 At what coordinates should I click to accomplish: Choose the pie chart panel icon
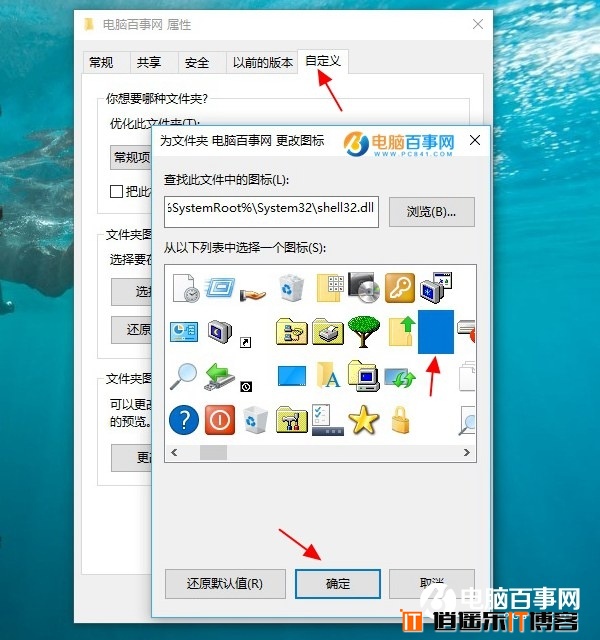(x=184, y=332)
